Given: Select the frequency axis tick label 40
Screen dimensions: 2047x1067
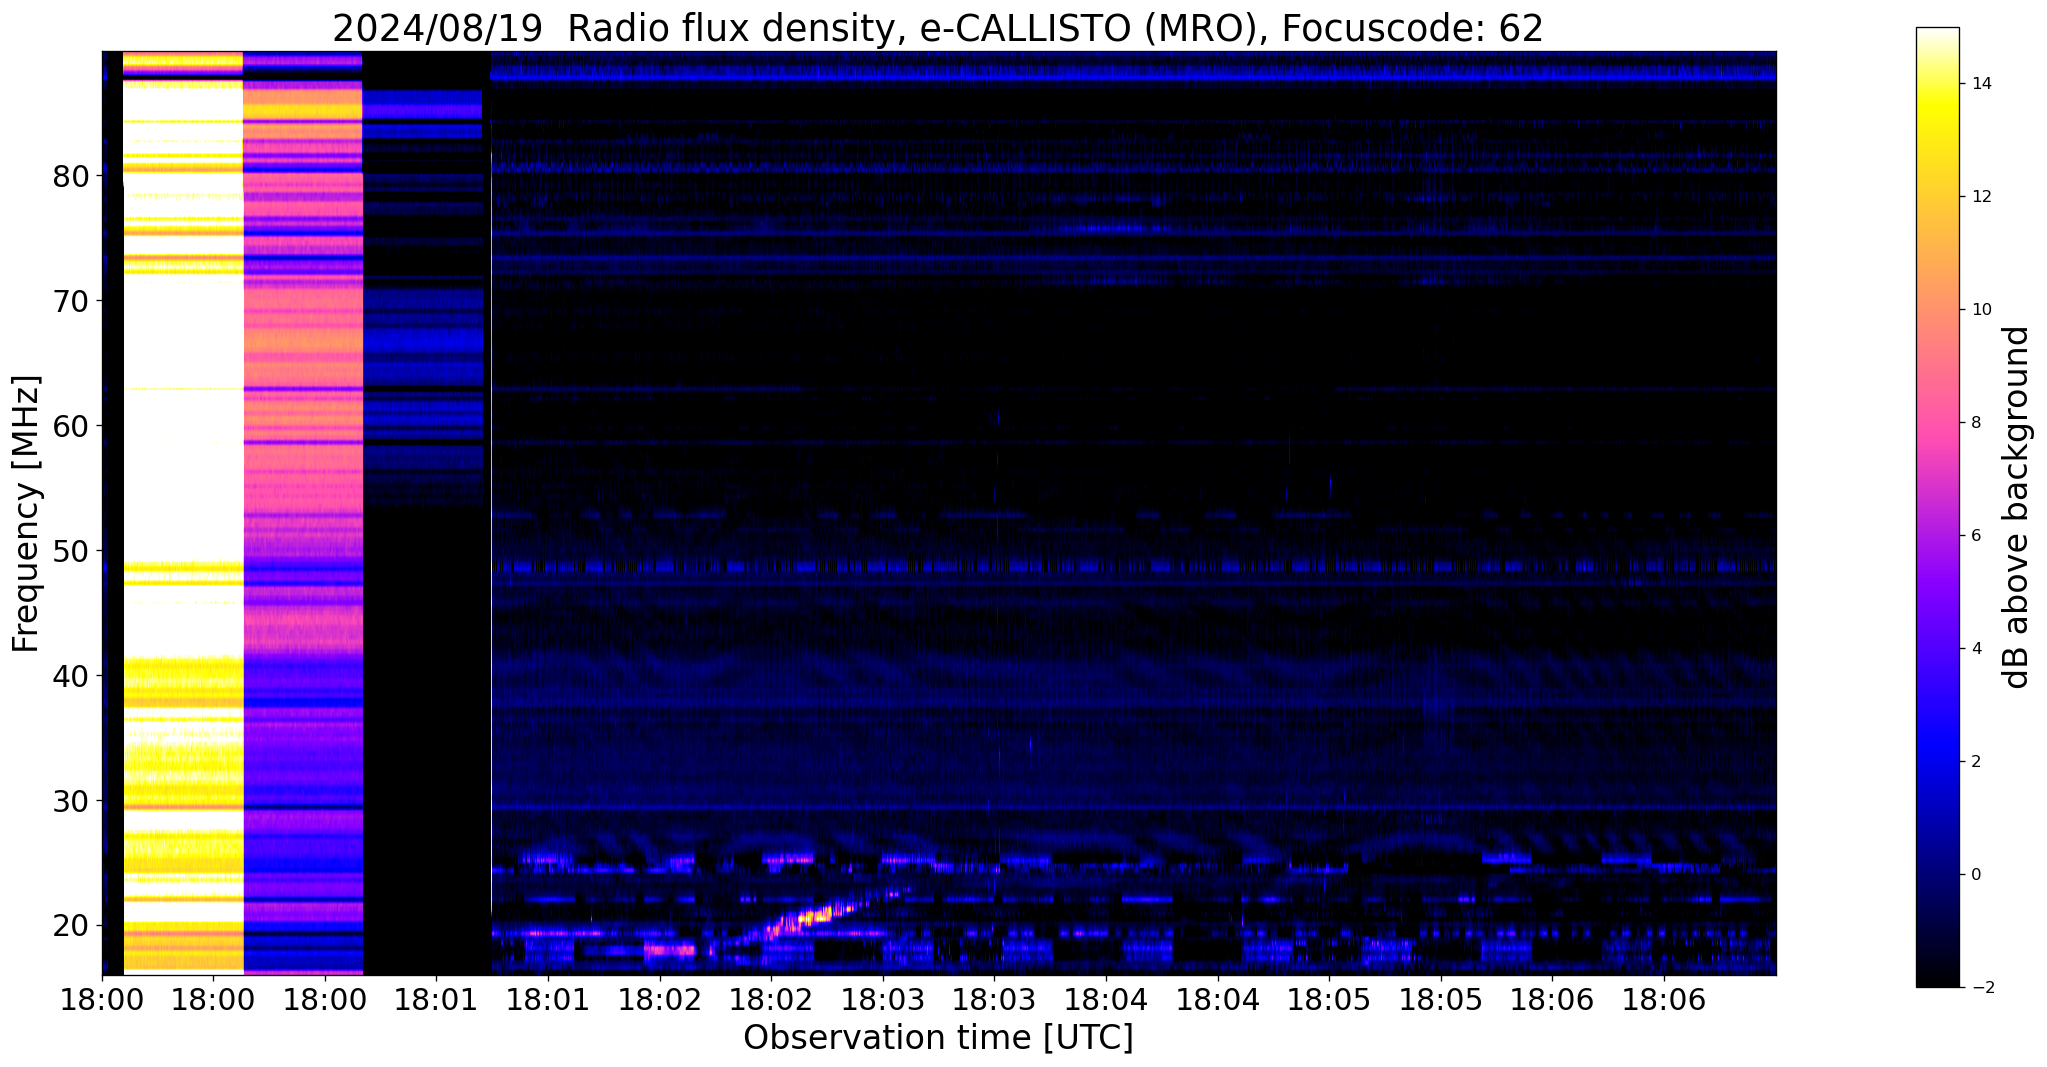Looking at the screenshot, I should pos(71,677).
